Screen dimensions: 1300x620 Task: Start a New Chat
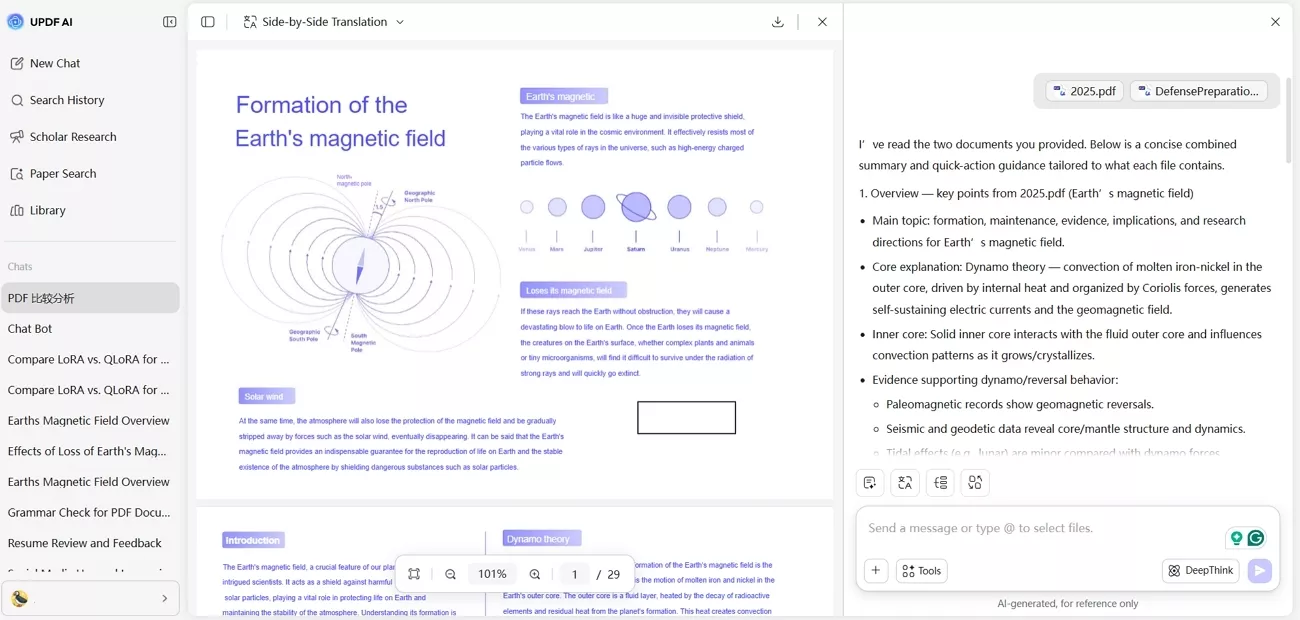tap(54, 63)
